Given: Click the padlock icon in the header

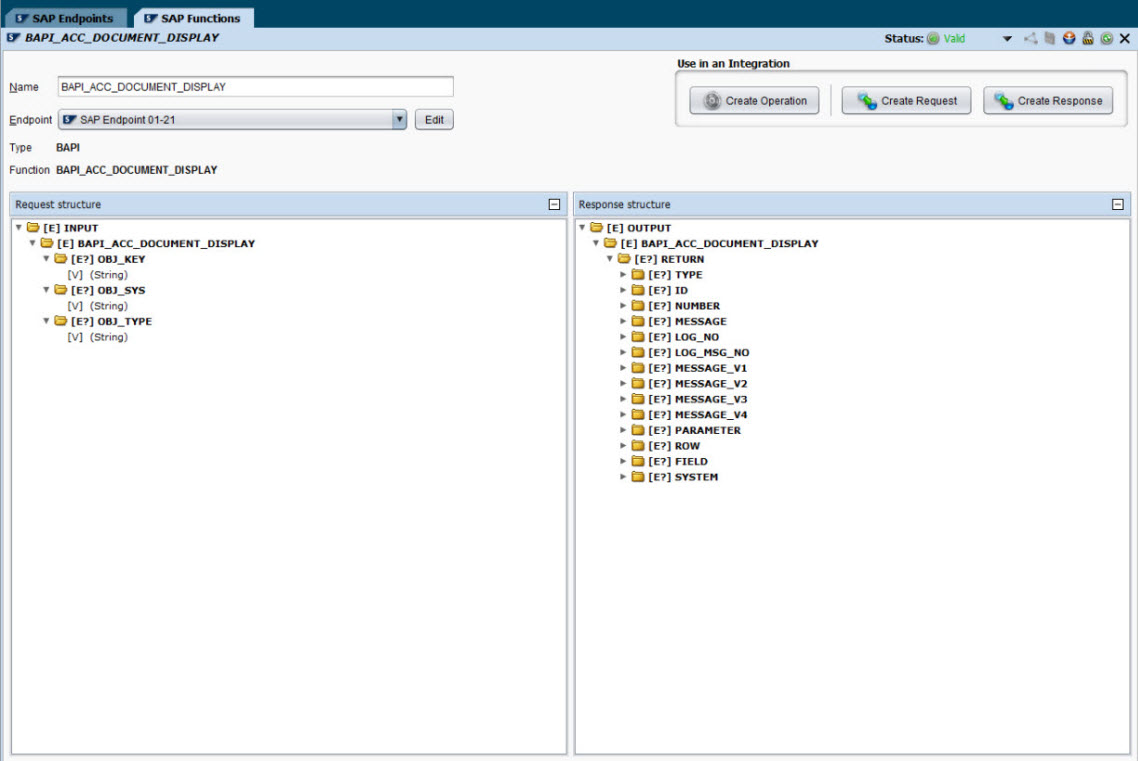Looking at the screenshot, I should (1088, 38).
